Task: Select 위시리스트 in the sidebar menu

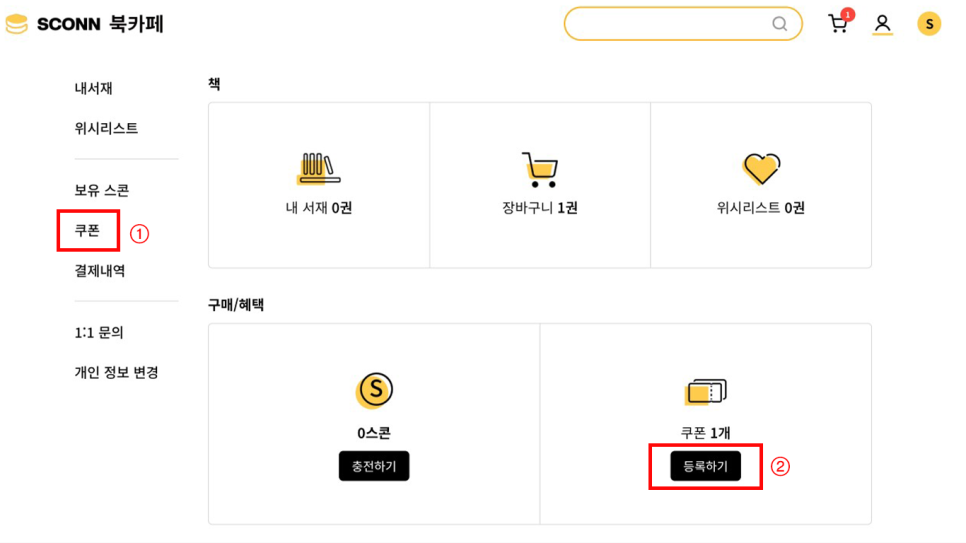Action: click(x=106, y=128)
